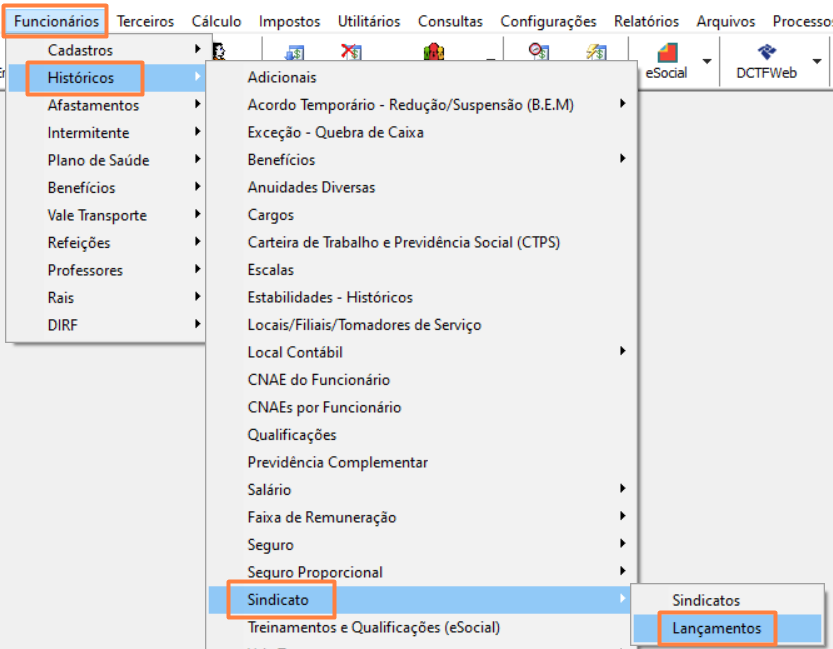The image size is (833, 649).
Task: Click the lightning bolt money toolbar icon
Action: point(596,52)
